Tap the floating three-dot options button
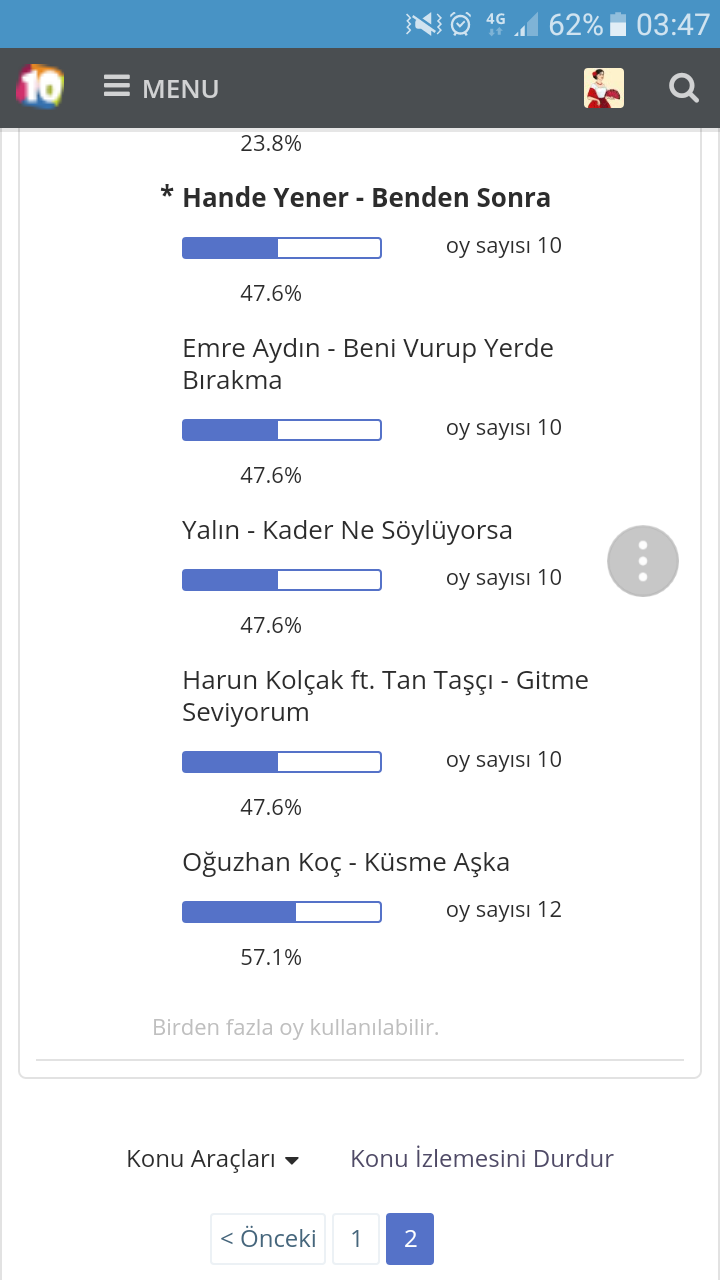Screen dimensions: 720x1280 [x=643, y=561]
